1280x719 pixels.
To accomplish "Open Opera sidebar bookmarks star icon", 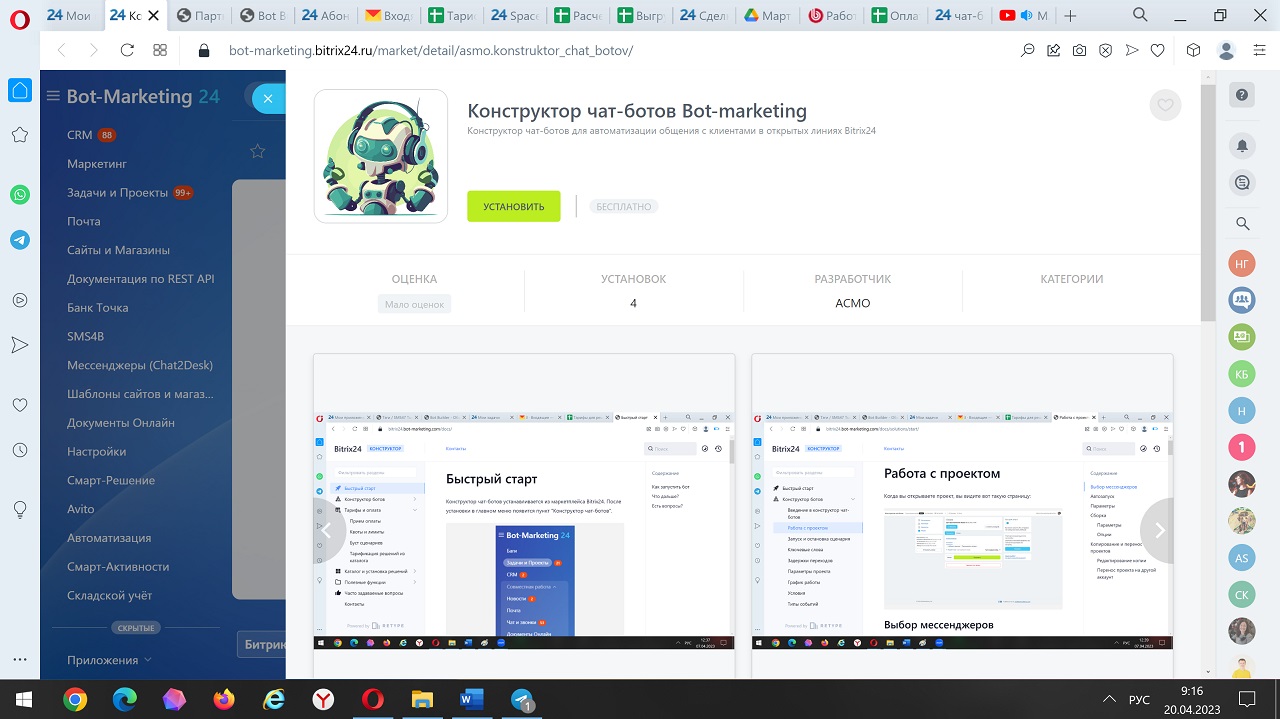I will click(x=20, y=134).
